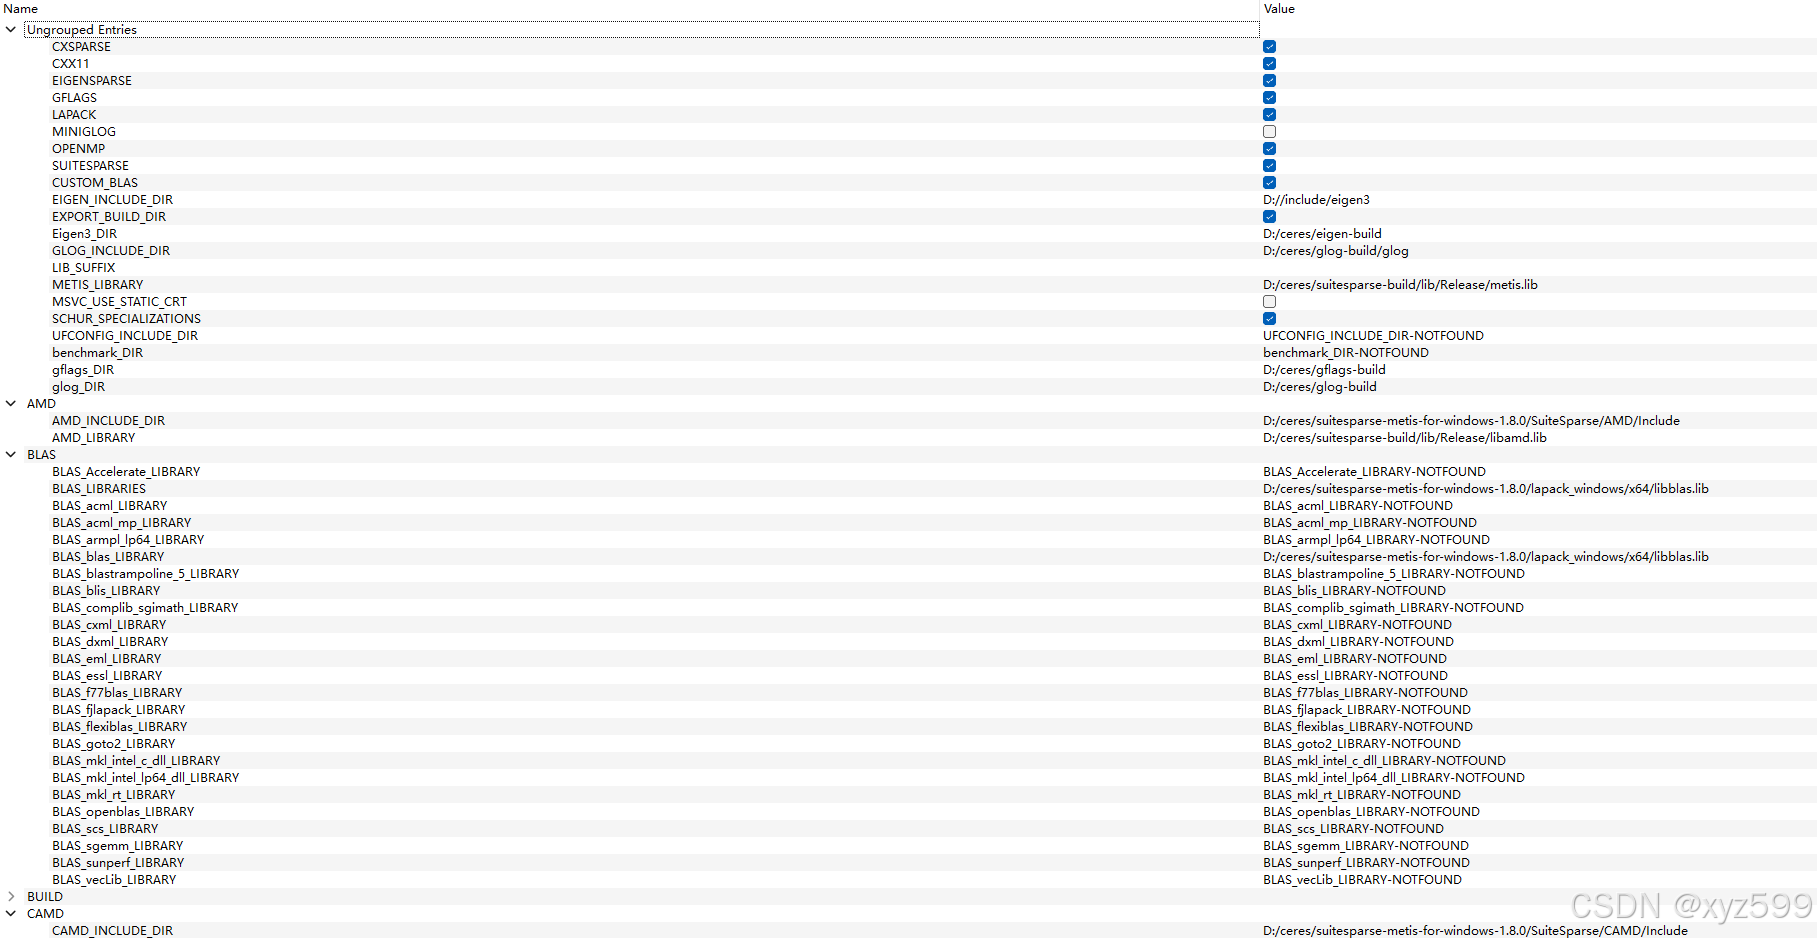Enable MSVC_USE_STATIC_CRT
1817x938 pixels.
coord(1269,301)
